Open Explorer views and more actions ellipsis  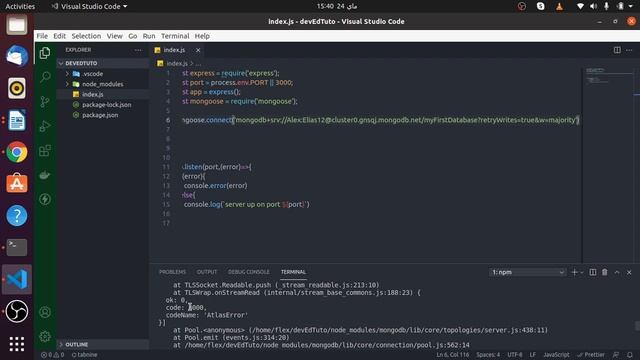138,50
